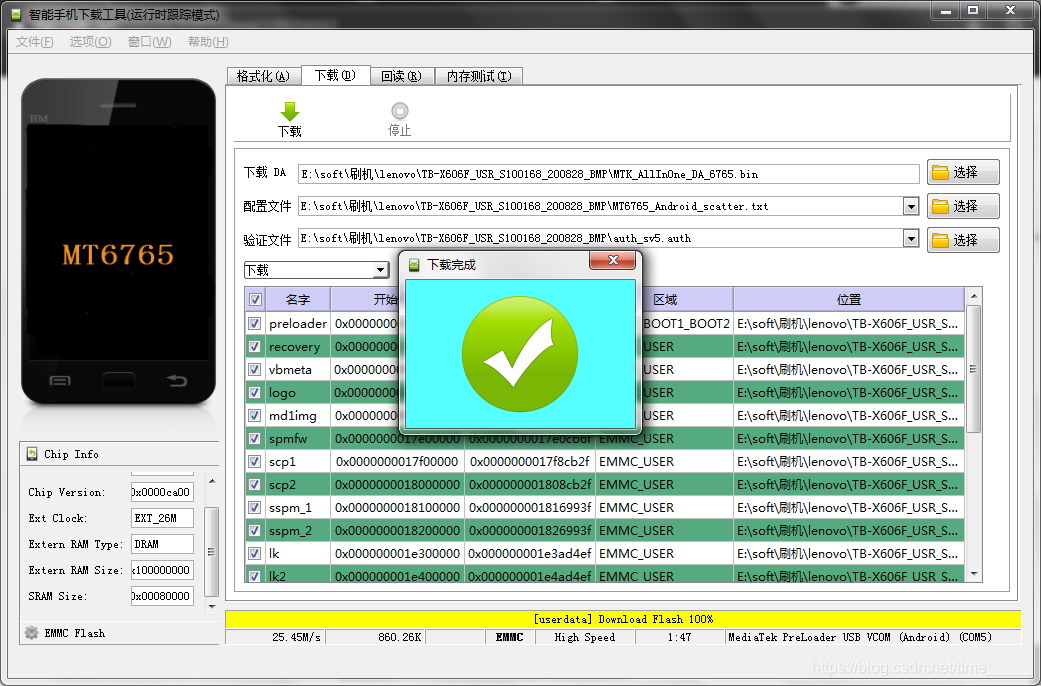1041x686 pixels.
Task: Close the download complete dialog
Action: [613, 260]
